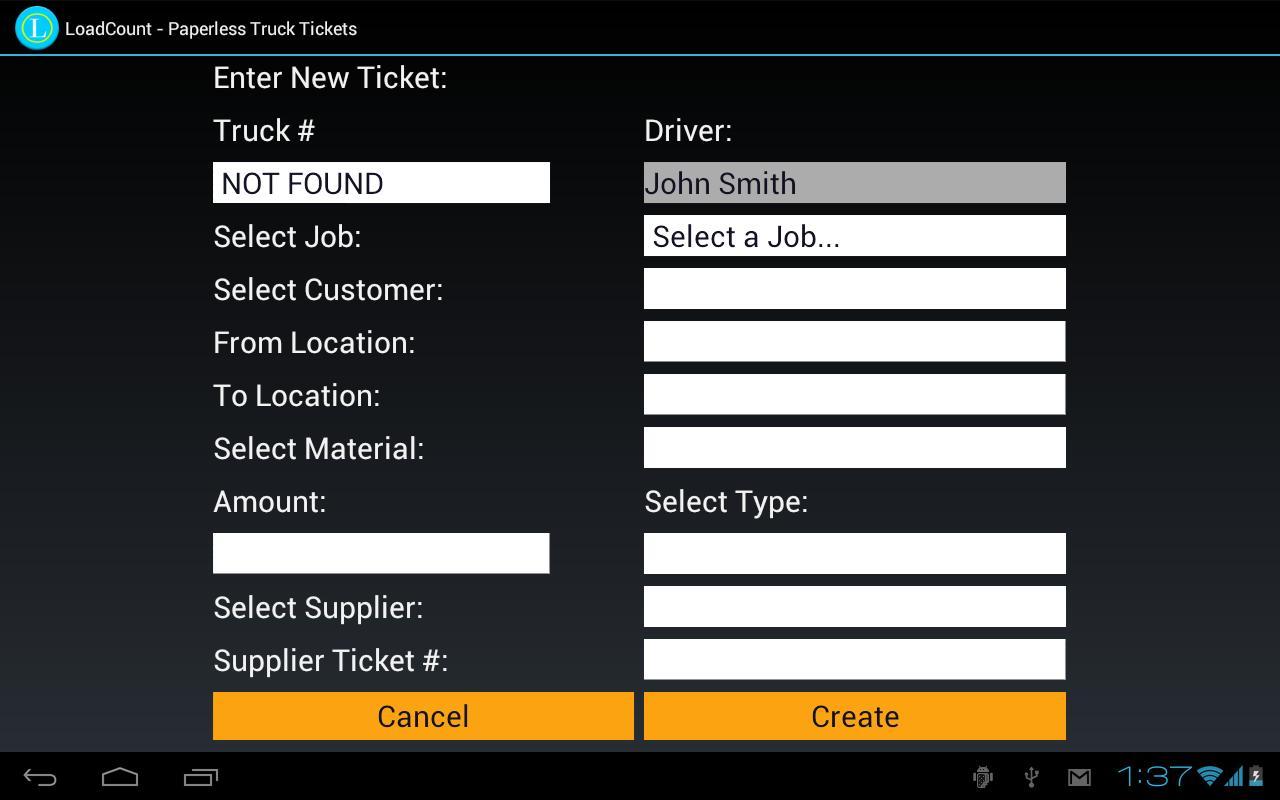Open the Gmail notification icon
Screen dimensions: 1280x800
pyautogui.click(x=1079, y=776)
